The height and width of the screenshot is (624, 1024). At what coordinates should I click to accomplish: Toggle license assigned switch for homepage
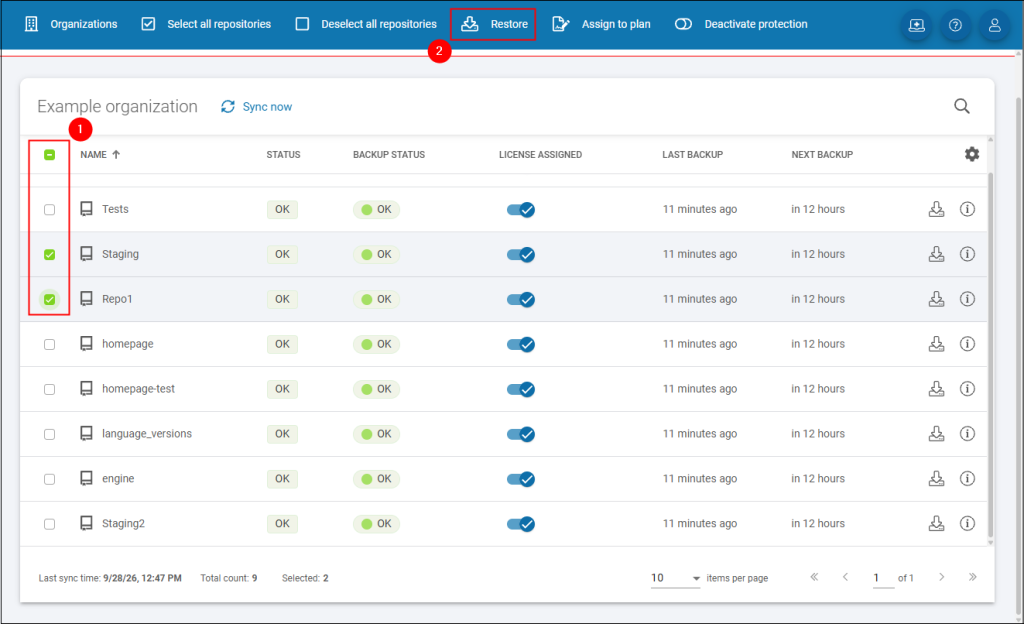(520, 344)
